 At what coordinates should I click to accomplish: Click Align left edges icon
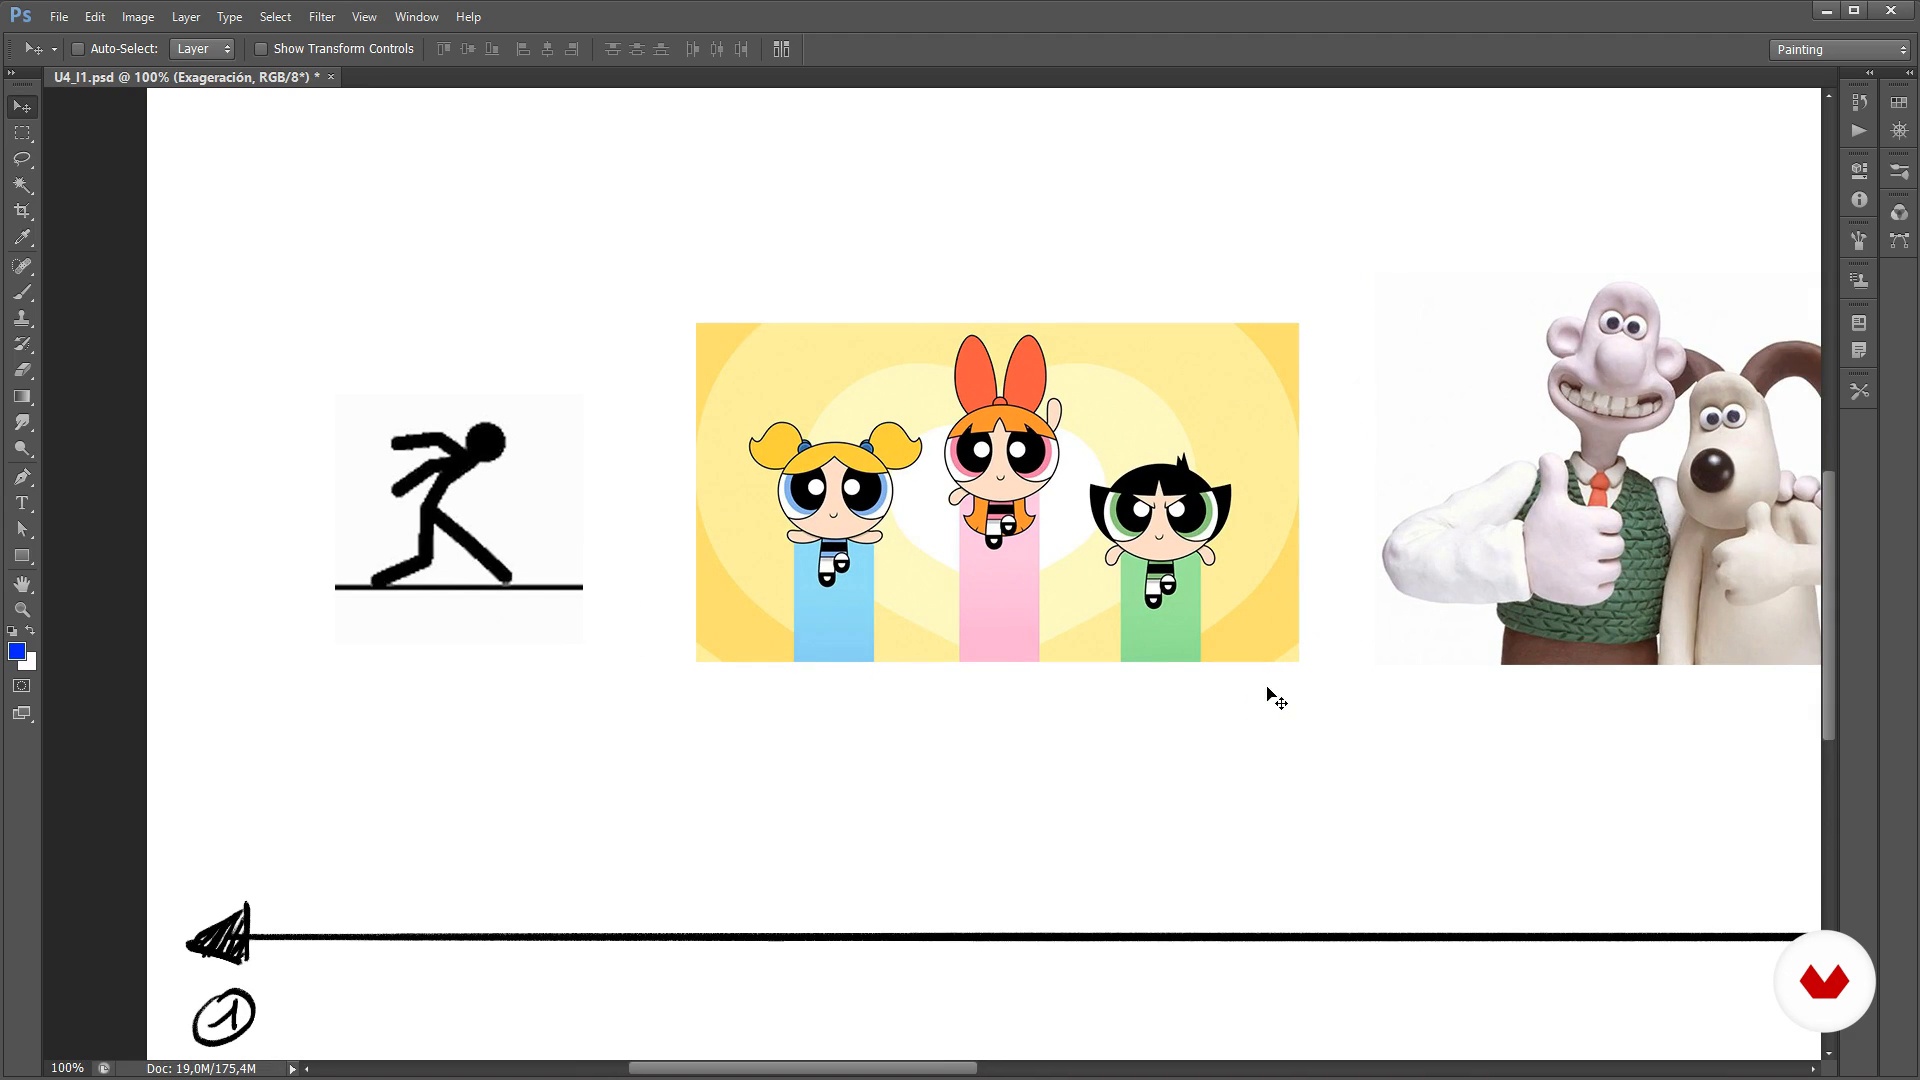pos(522,49)
